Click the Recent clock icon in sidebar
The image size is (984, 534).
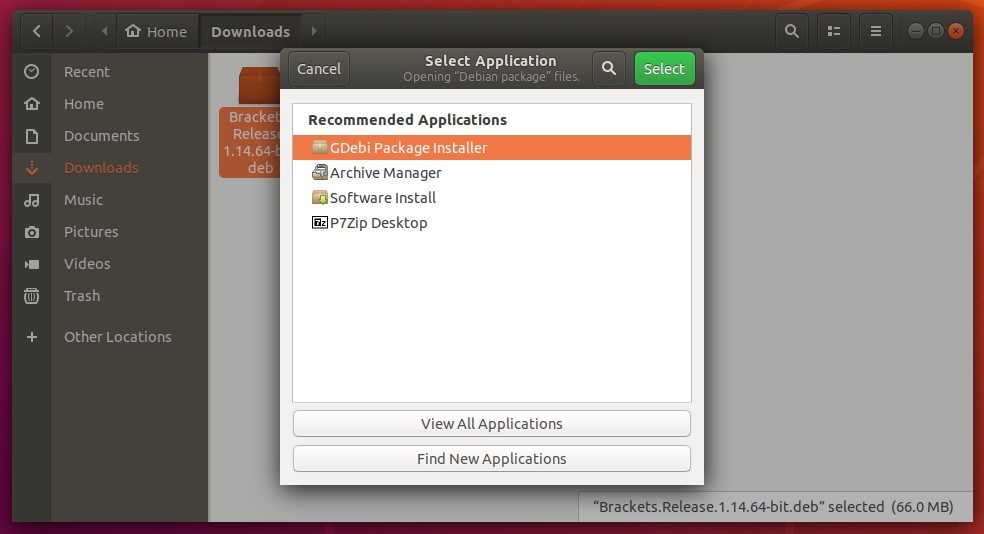[31, 72]
